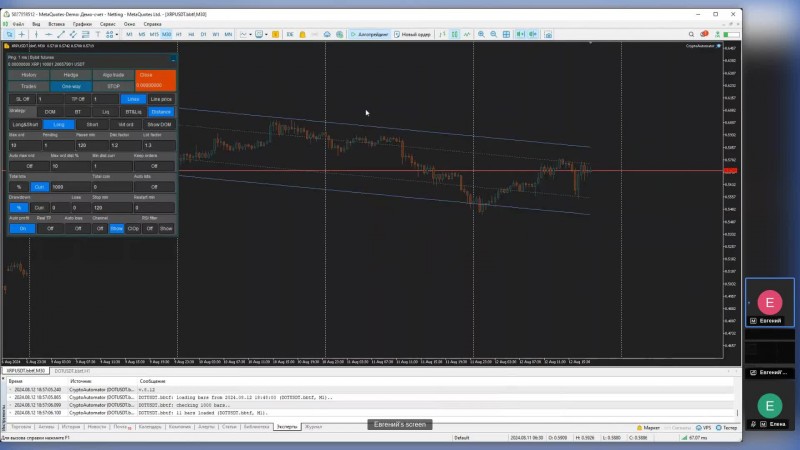
Task: Open the MQL IDE editor icon
Action: pyautogui.click(x=290, y=34)
